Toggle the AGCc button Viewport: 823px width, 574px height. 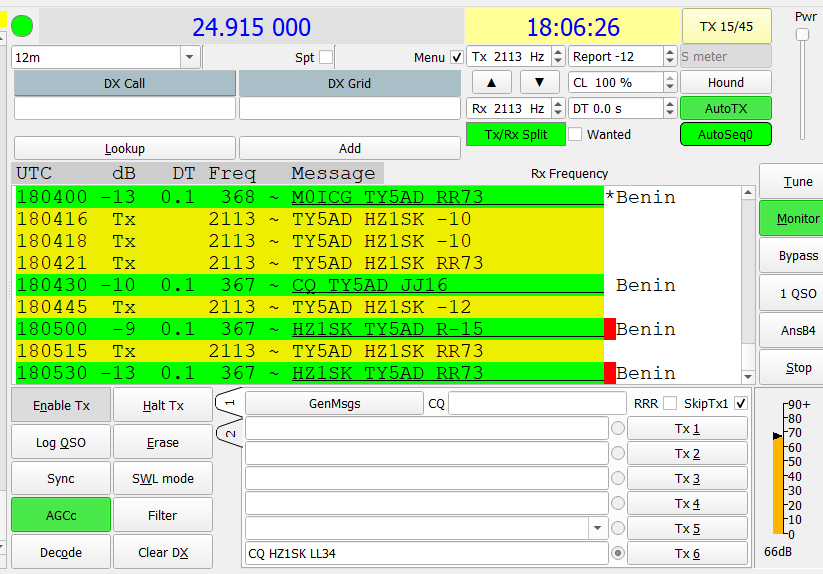point(61,515)
